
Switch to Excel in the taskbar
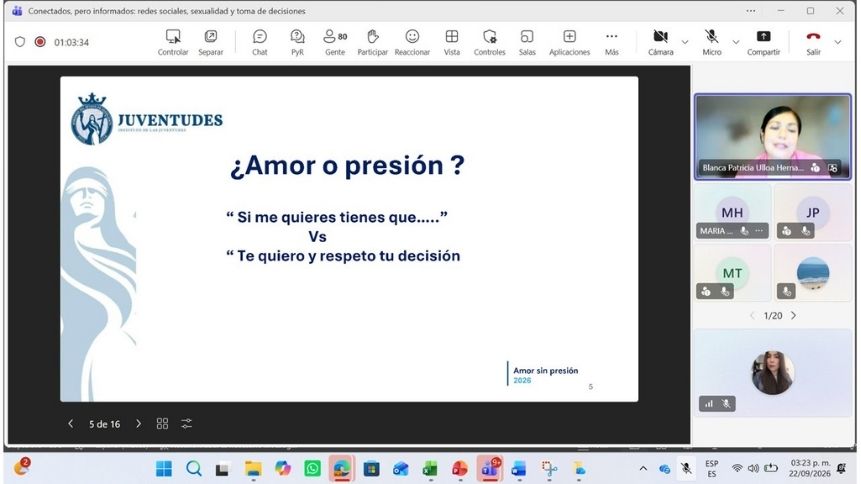(430, 469)
